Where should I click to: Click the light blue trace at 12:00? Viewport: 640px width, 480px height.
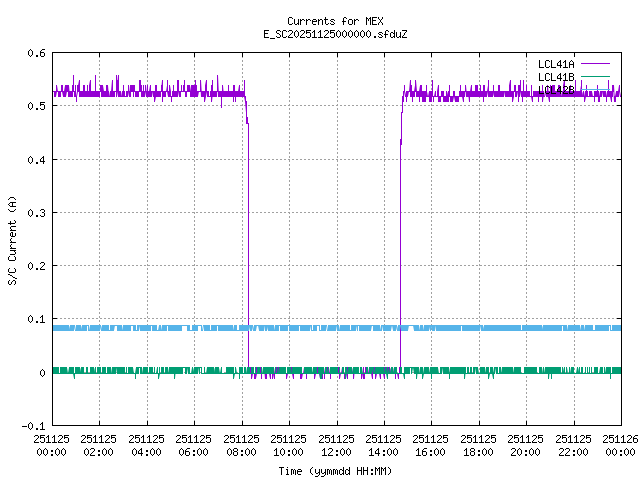point(336,328)
